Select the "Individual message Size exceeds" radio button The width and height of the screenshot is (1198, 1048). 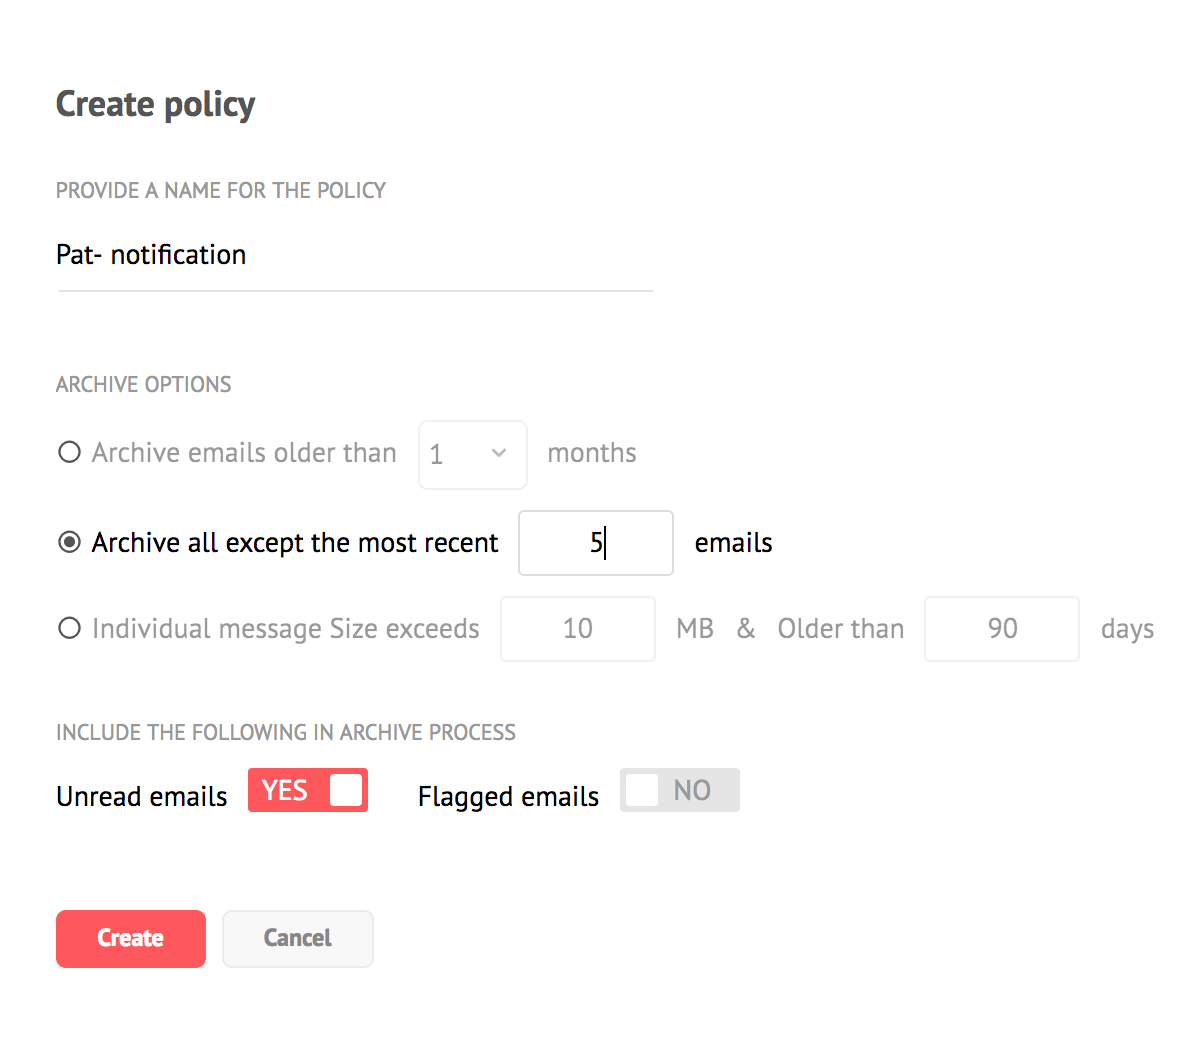coord(69,629)
